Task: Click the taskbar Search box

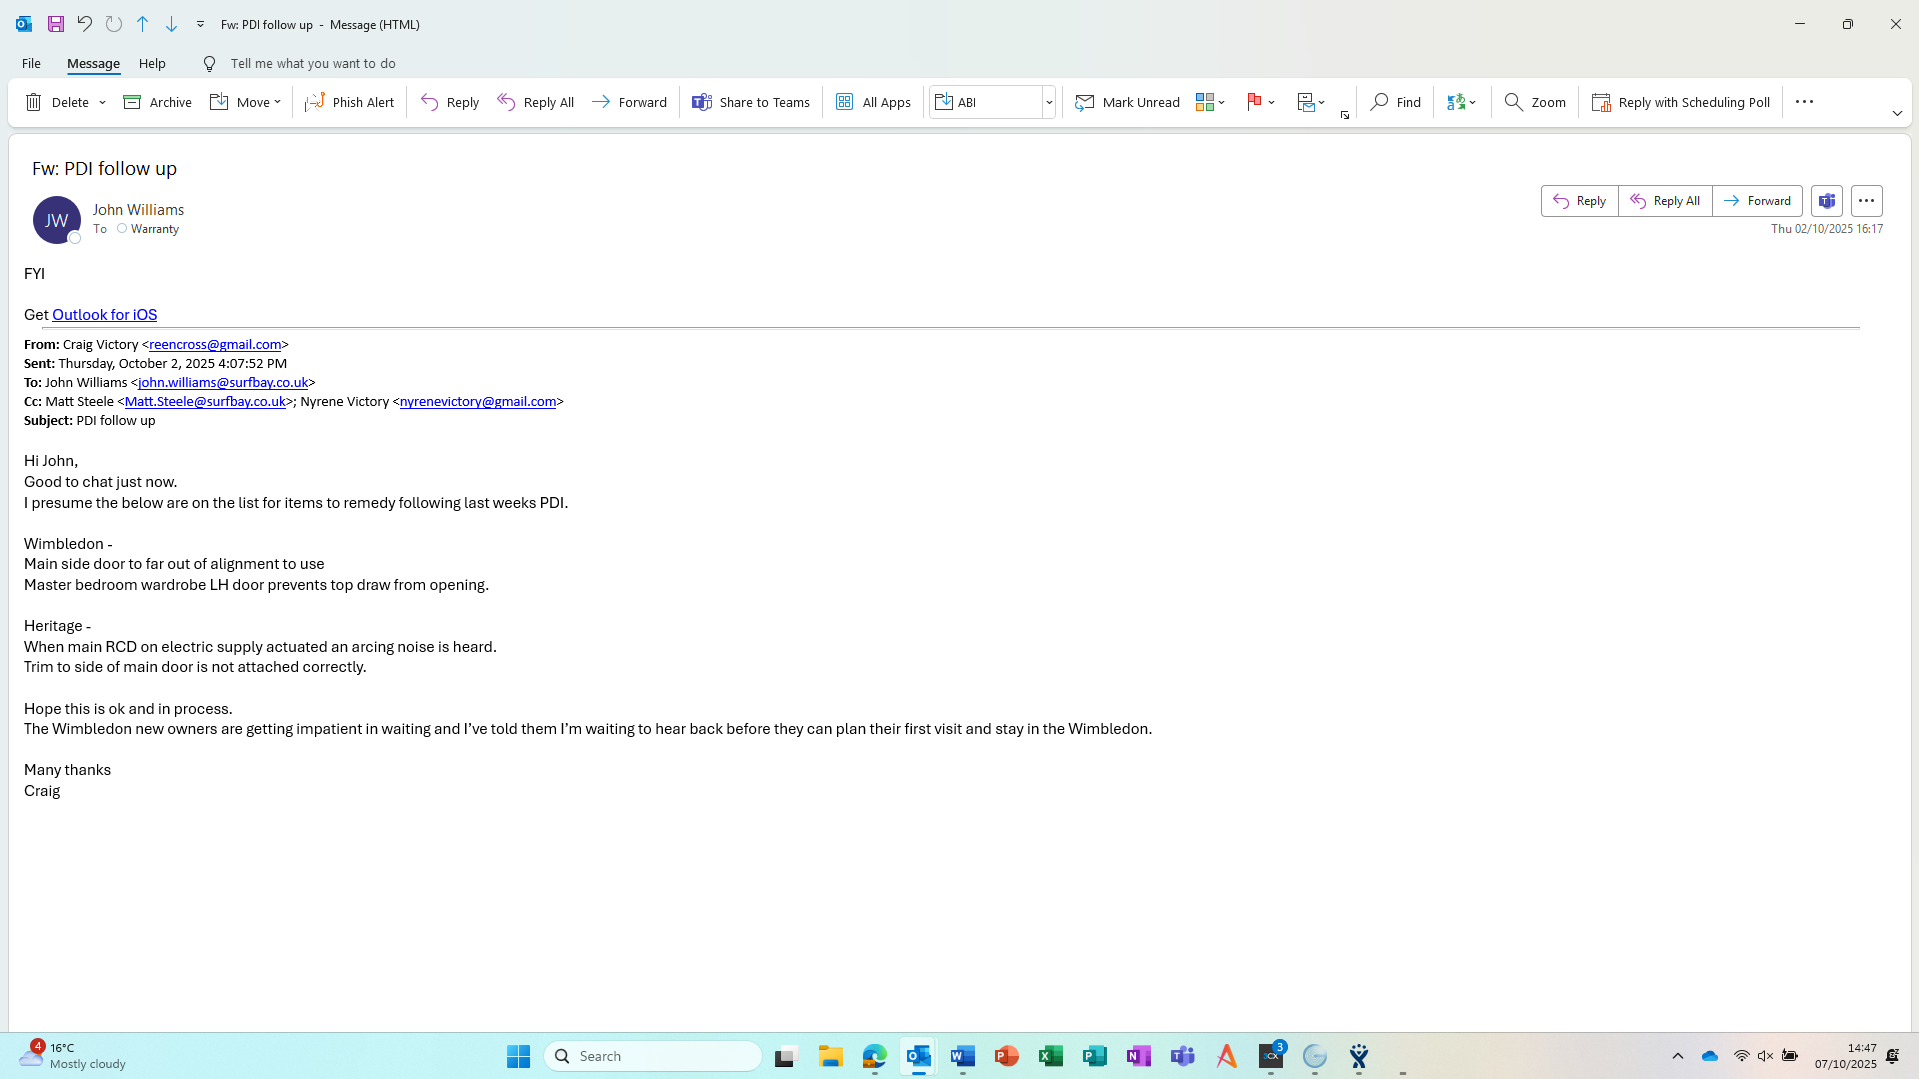Action: pos(653,1056)
